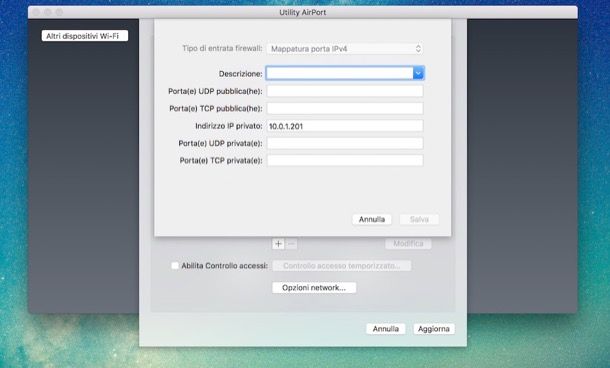This screenshot has height=368, width=610.
Task: Click the red close window button
Action: (36, 12)
